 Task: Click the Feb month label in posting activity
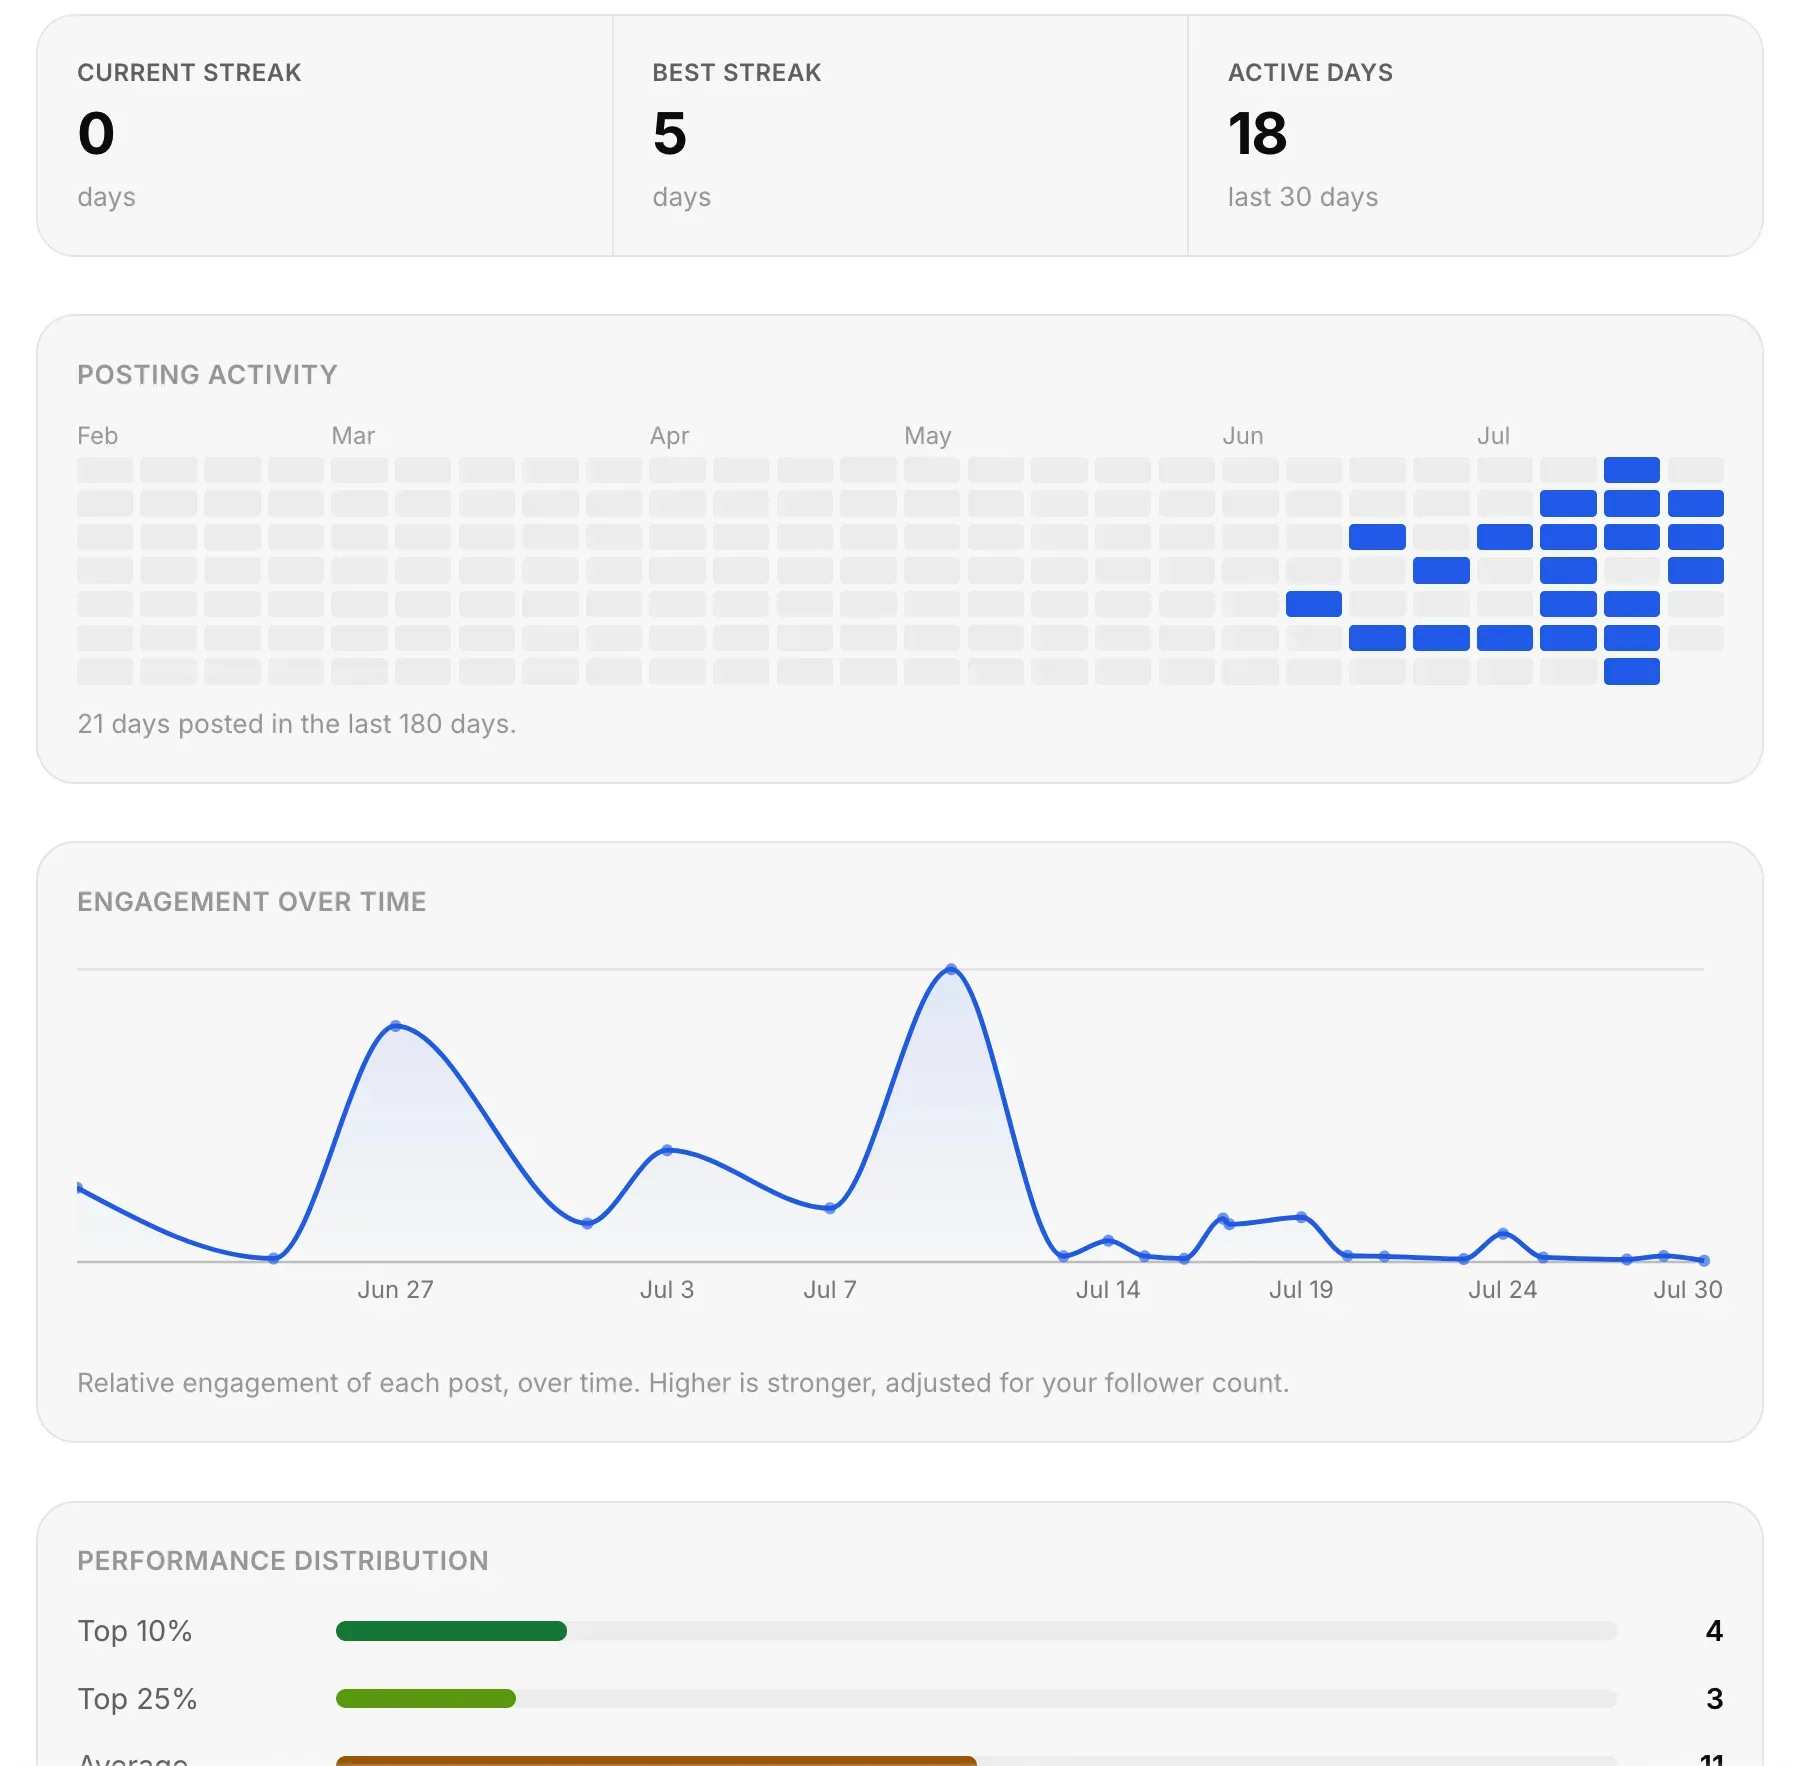pos(98,436)
